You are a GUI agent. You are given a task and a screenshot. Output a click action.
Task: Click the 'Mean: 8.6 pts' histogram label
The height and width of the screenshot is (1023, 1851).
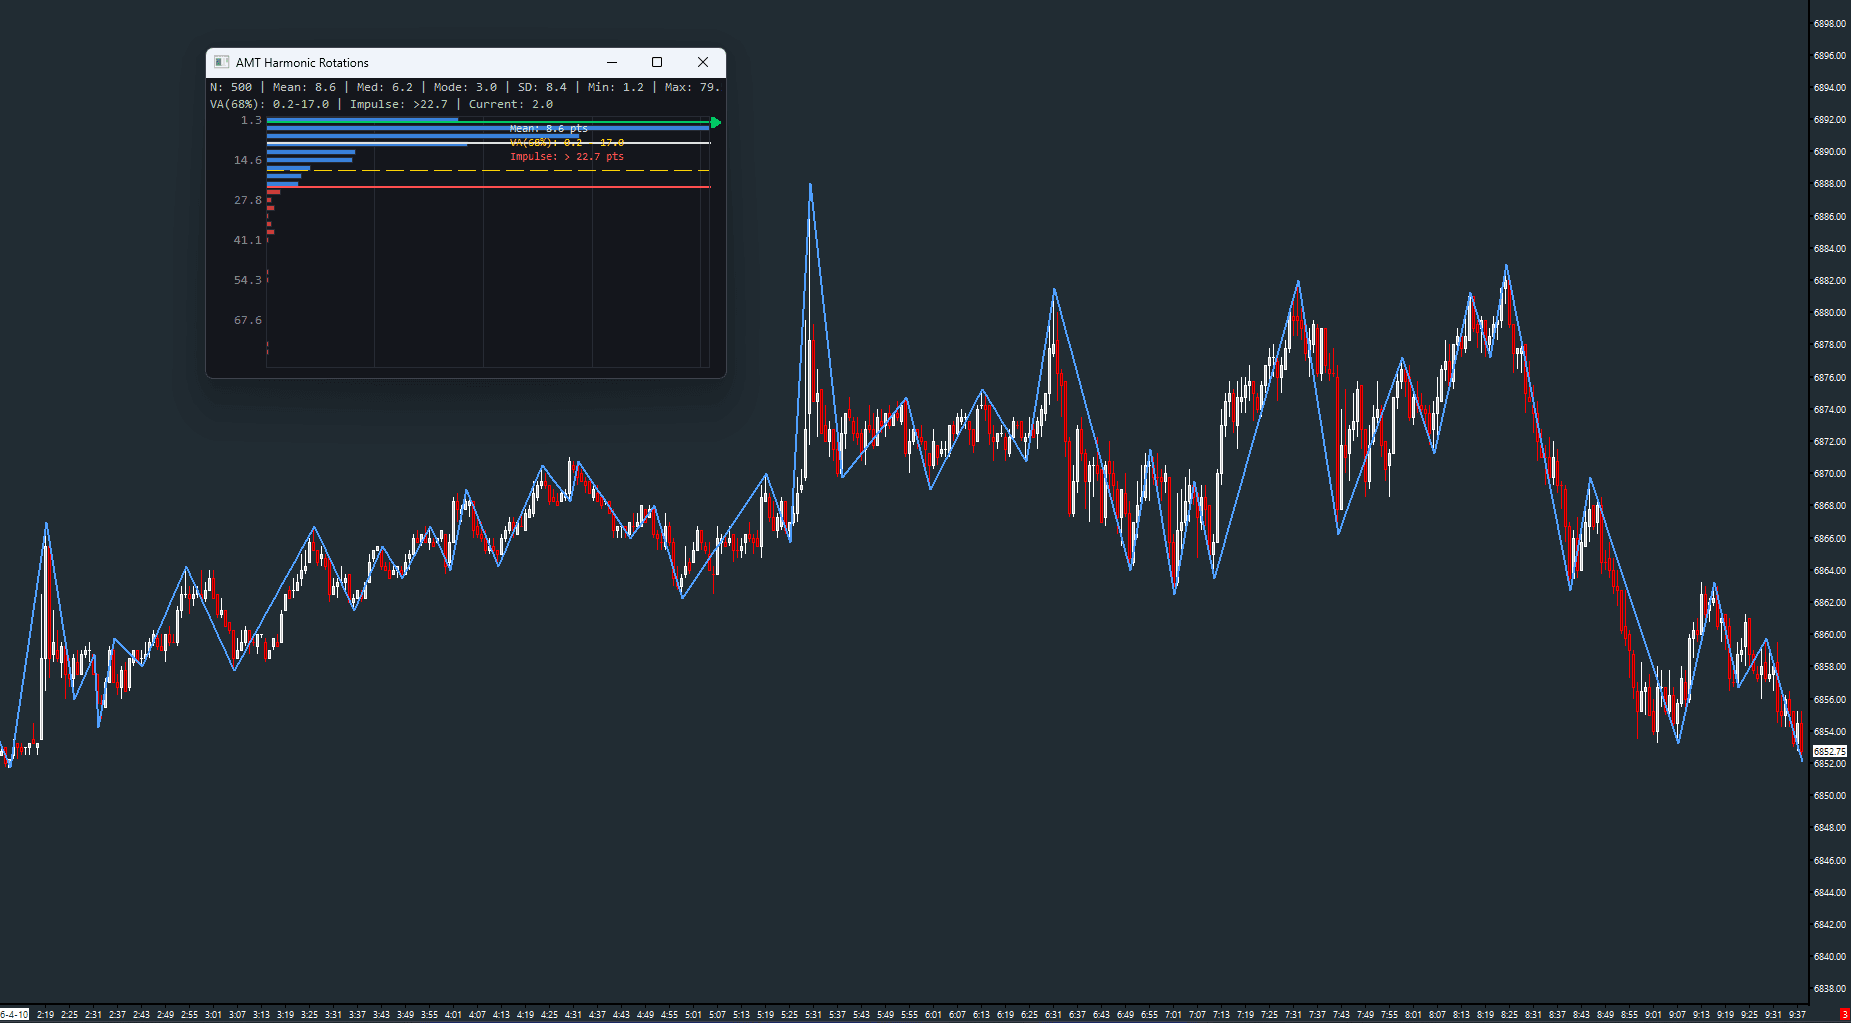tap(548, 128)
